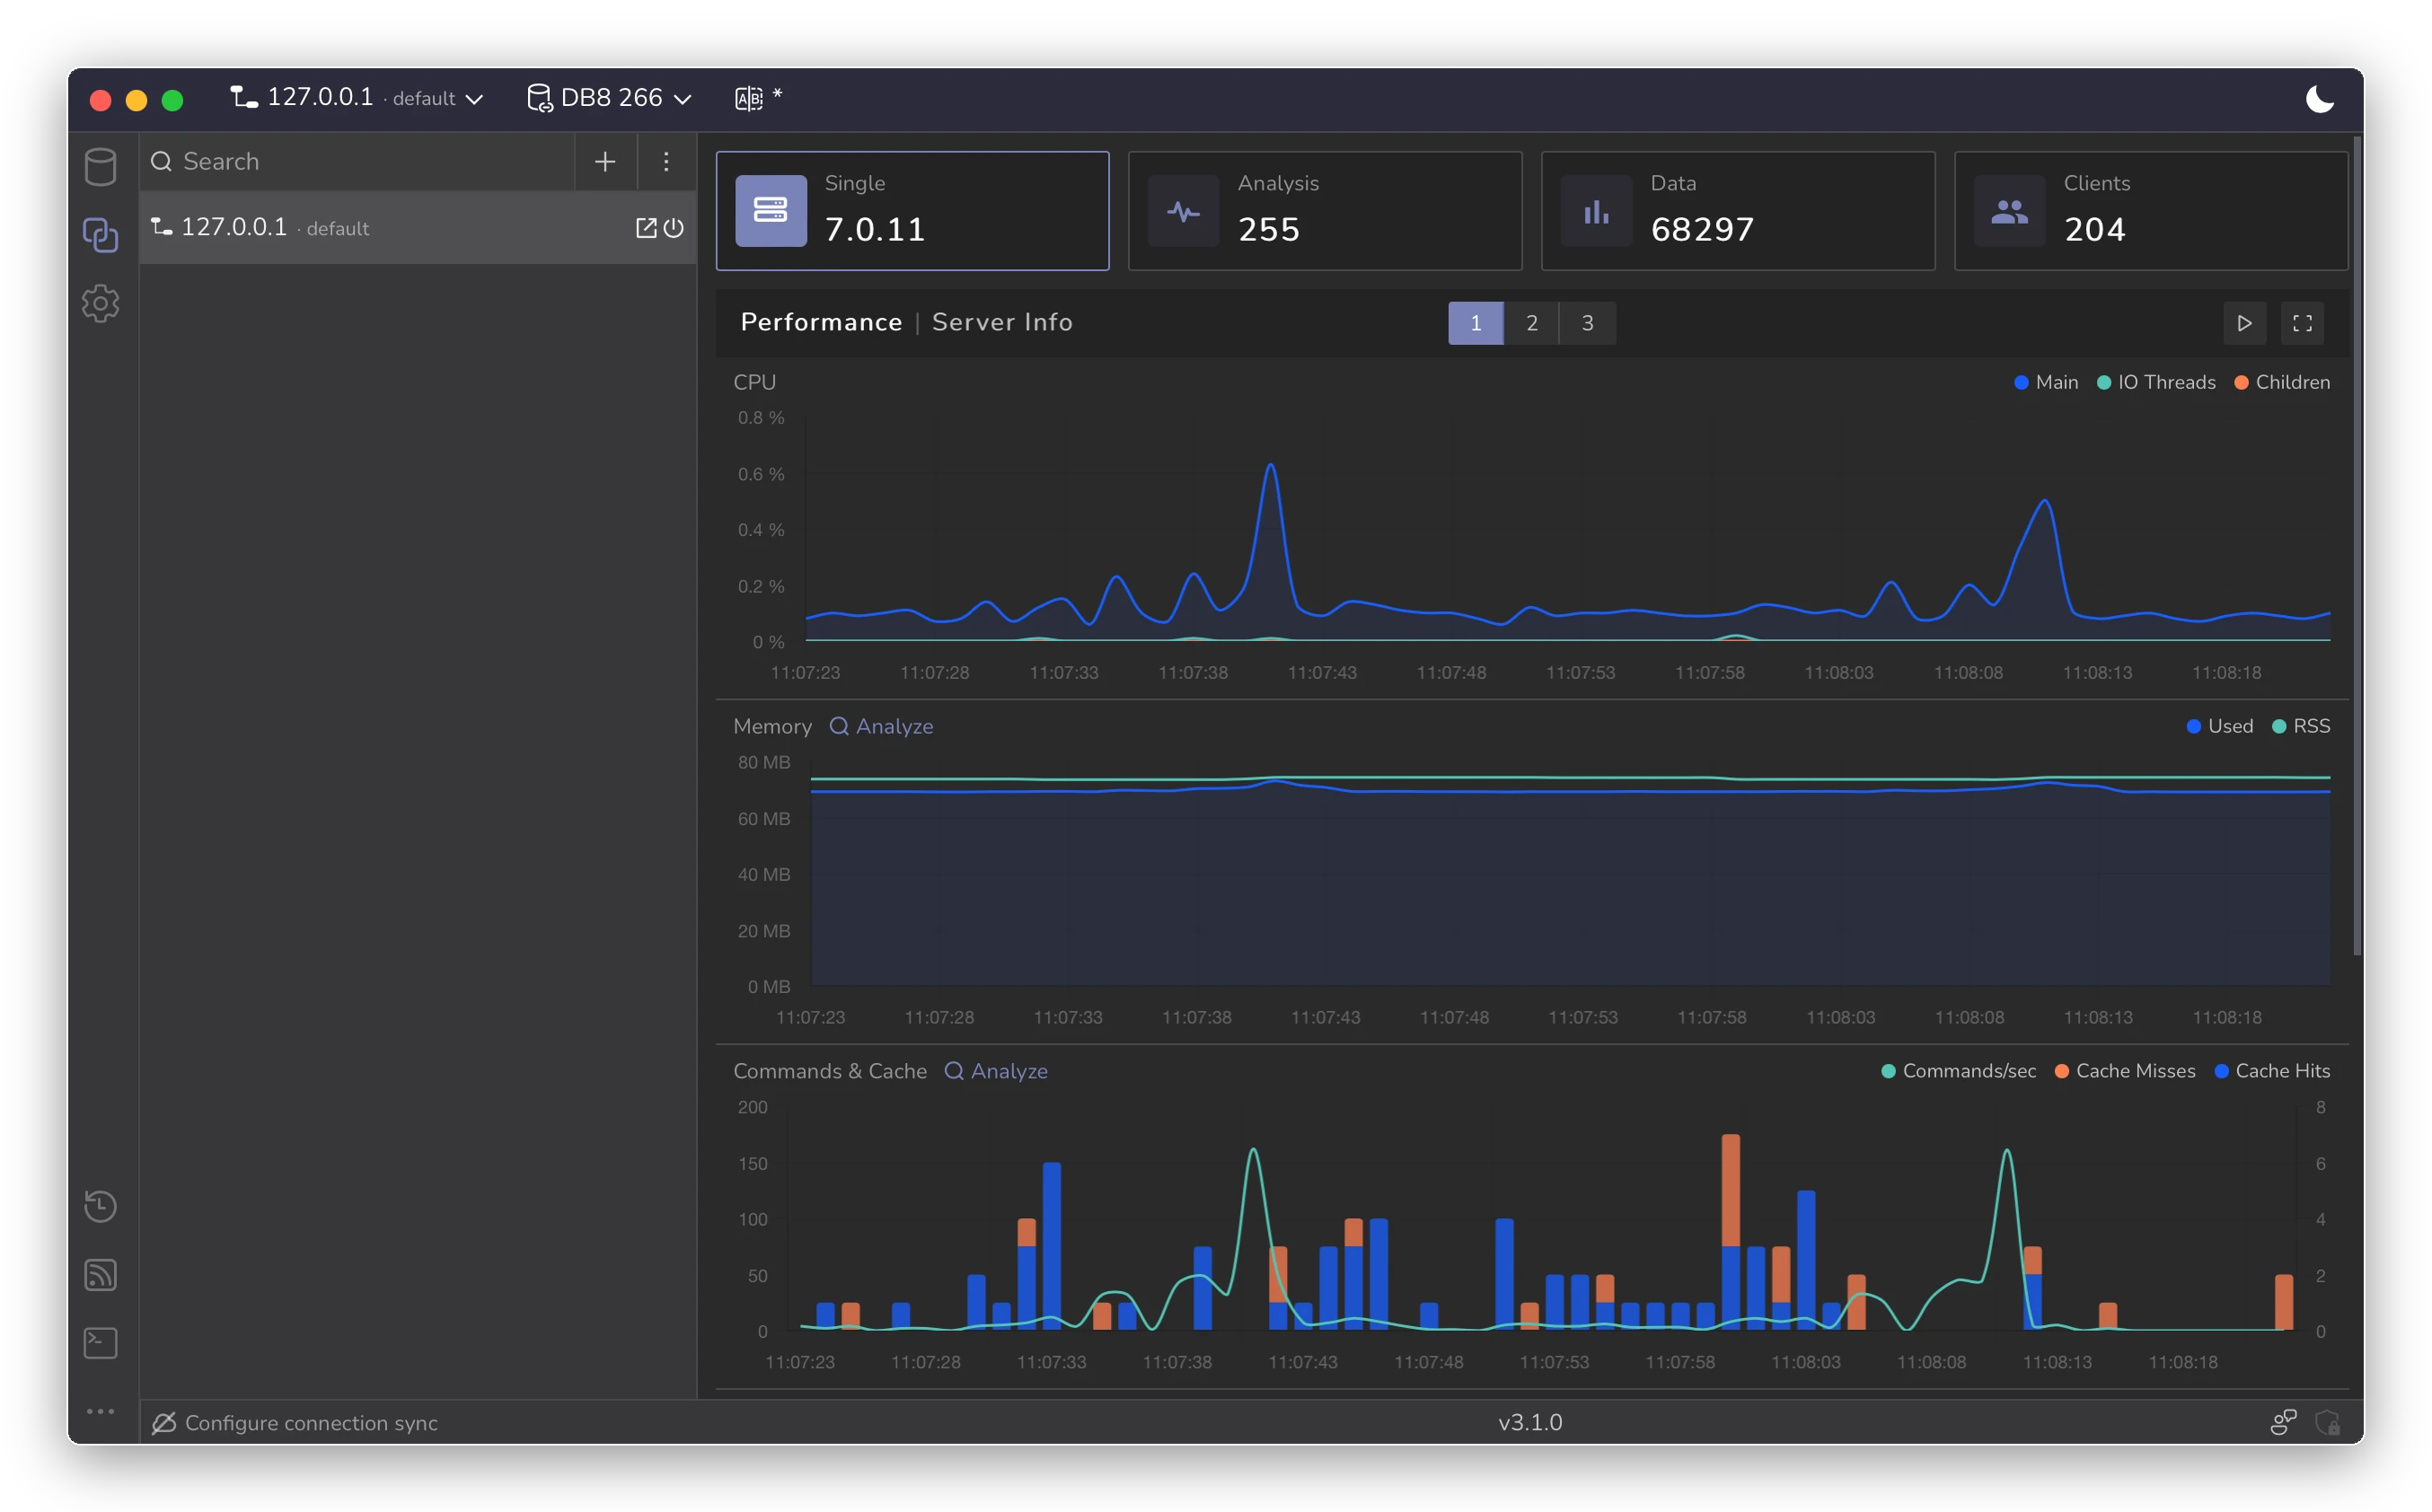Click the v3.1.0 version label
This screenshot has height=1512, width=2432.
1530,1422
